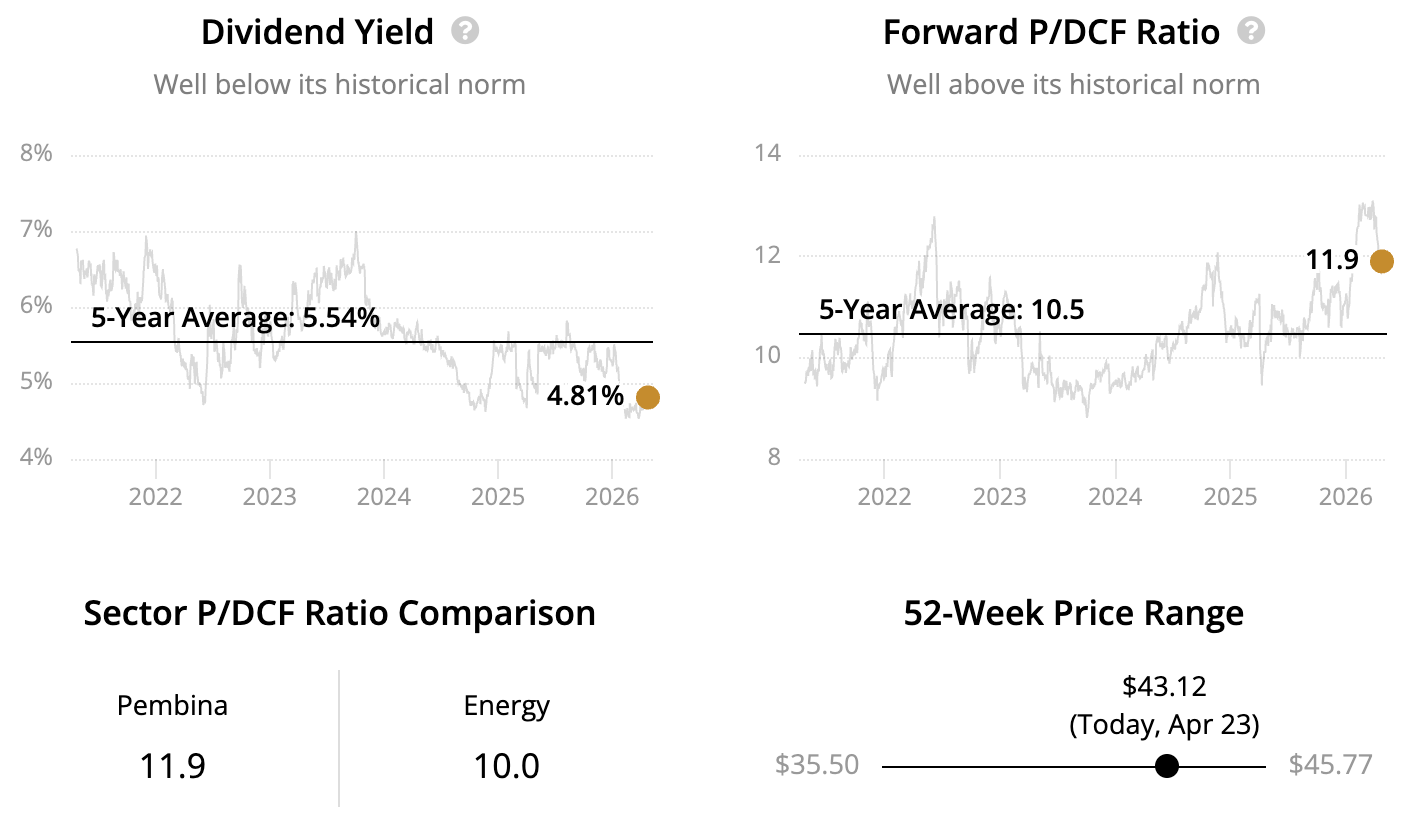Click 2026 on the P/DCF chart axis
Screen dimensions: 1414x834
click(1345, 496)
